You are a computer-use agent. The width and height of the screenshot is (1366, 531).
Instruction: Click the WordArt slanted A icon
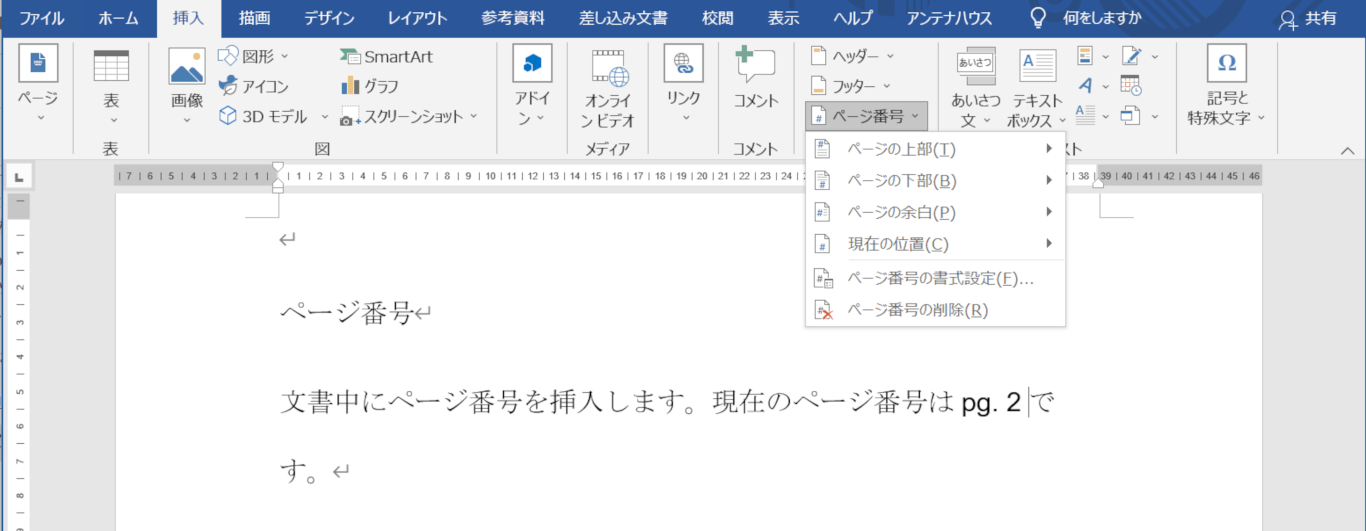(1085, 86)
